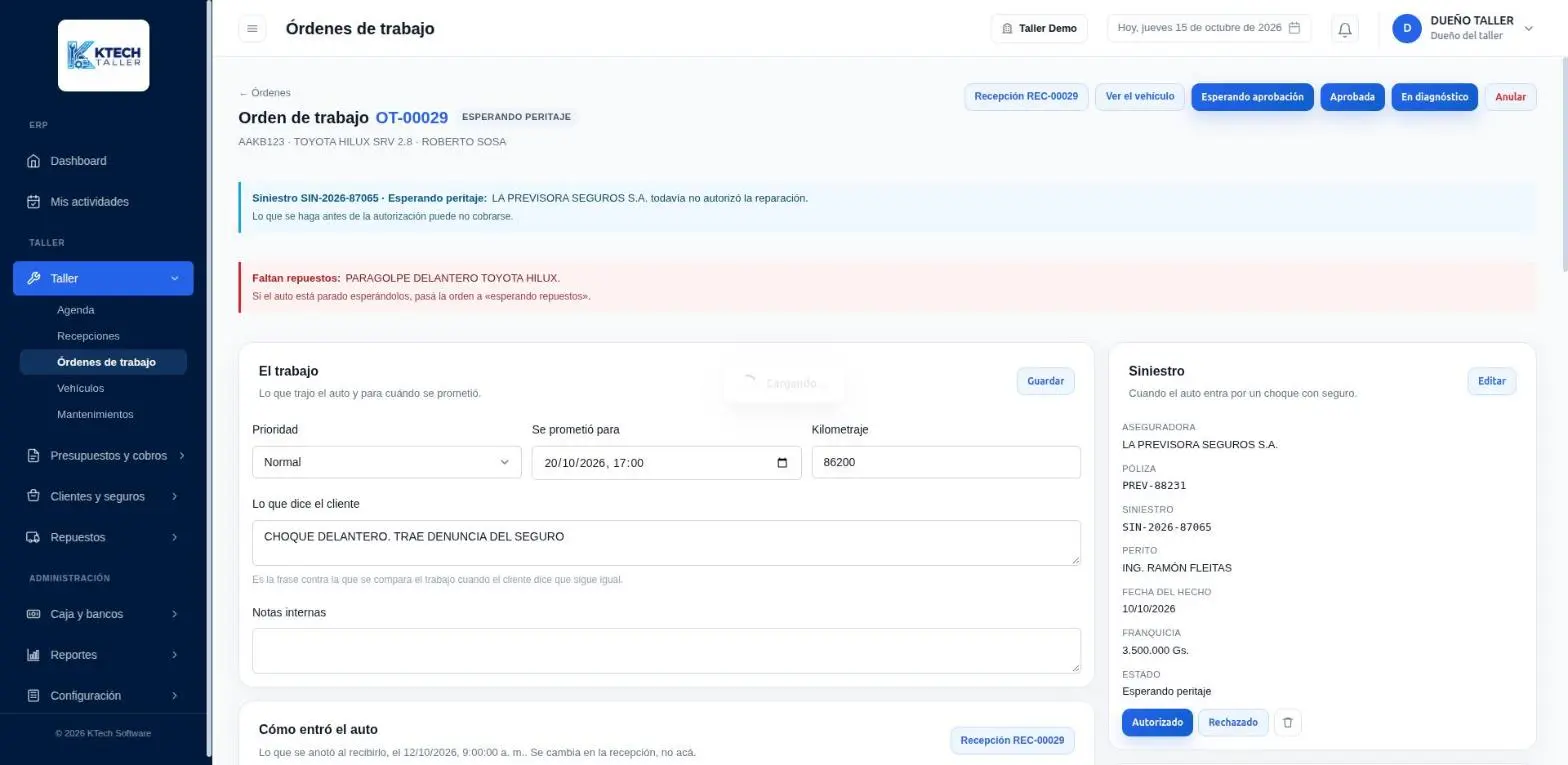Image resolution: width=1568 pixels, height=765 pixels.
Task: Click the Caja y bancos cash icon
Action: coord(33,614)
